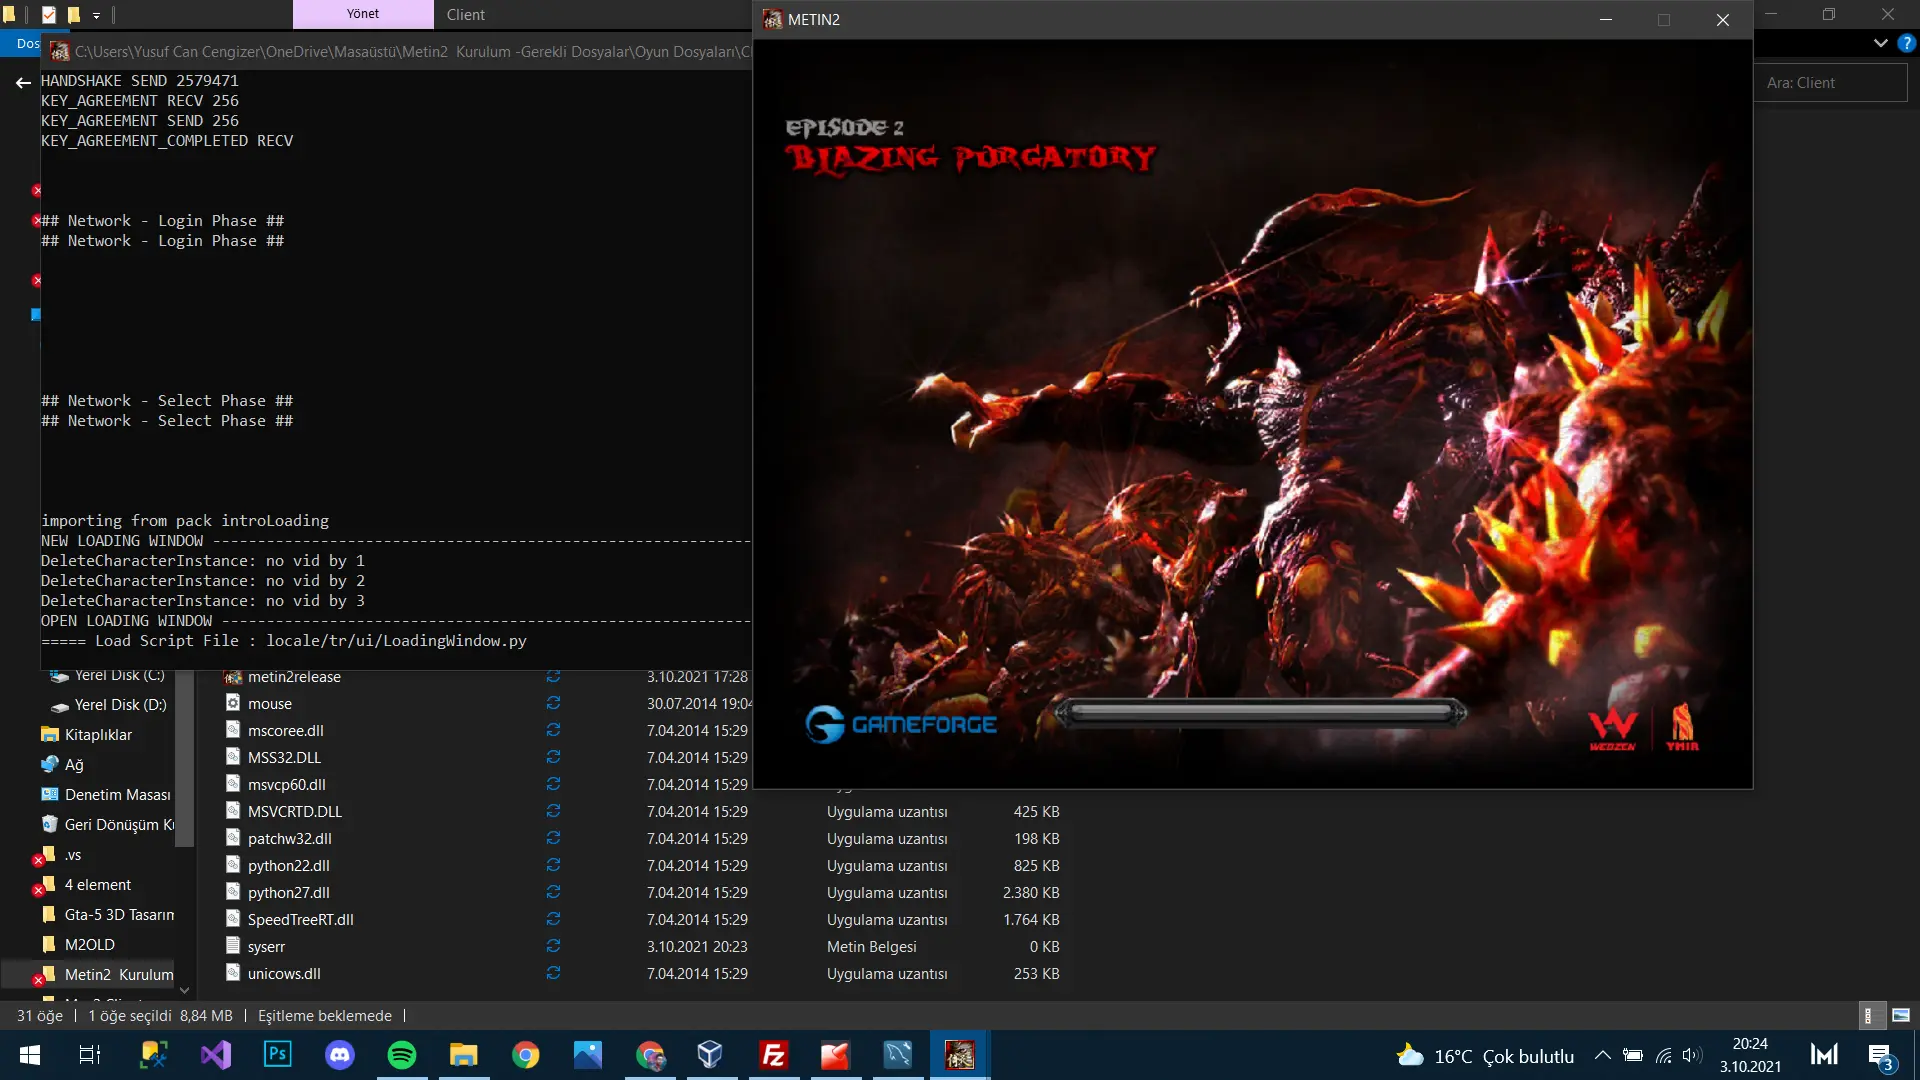Select MSVCRTD.DLL in the file list
This screenshot has width=1920, height=1080.
295,812
